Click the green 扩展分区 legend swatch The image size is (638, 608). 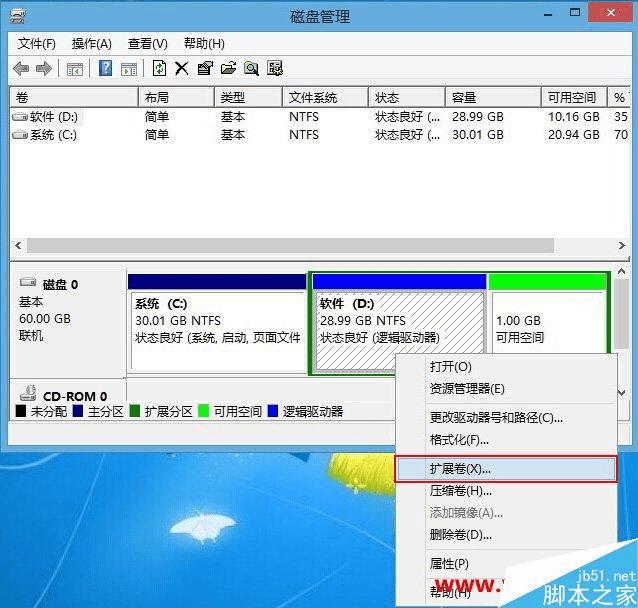click(x=134, y=411)
